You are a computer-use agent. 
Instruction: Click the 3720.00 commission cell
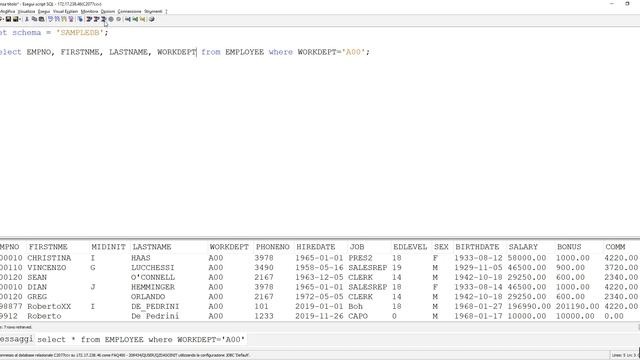(621, 268)
